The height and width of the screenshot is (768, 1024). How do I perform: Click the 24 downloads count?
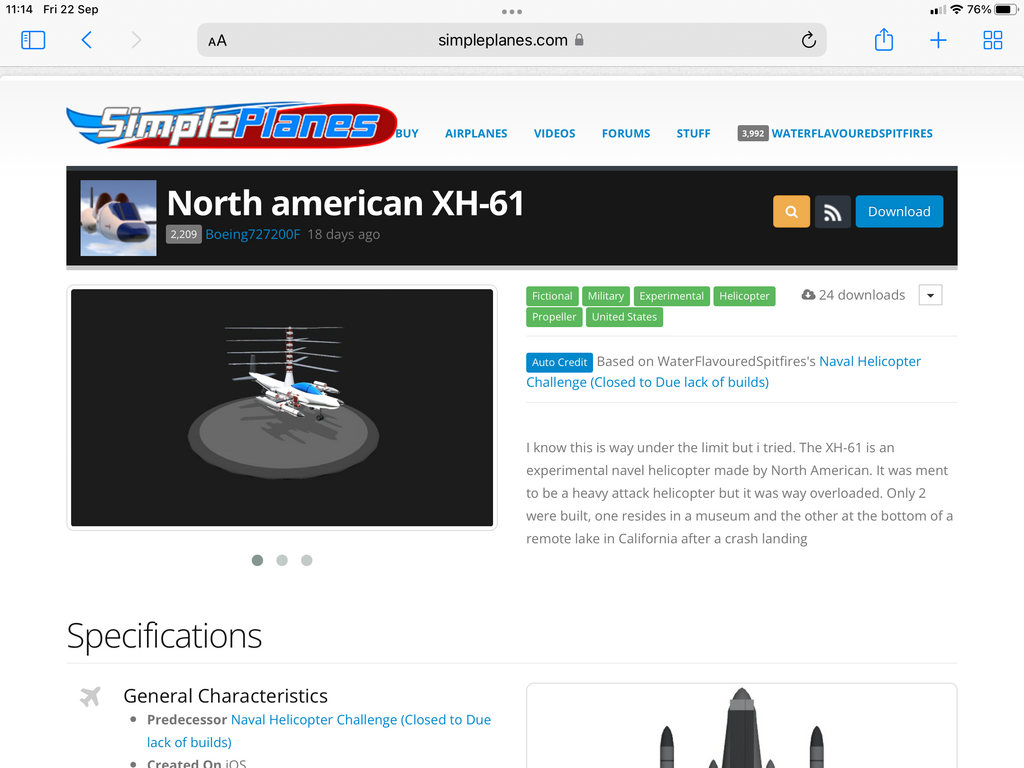point(862,295)
